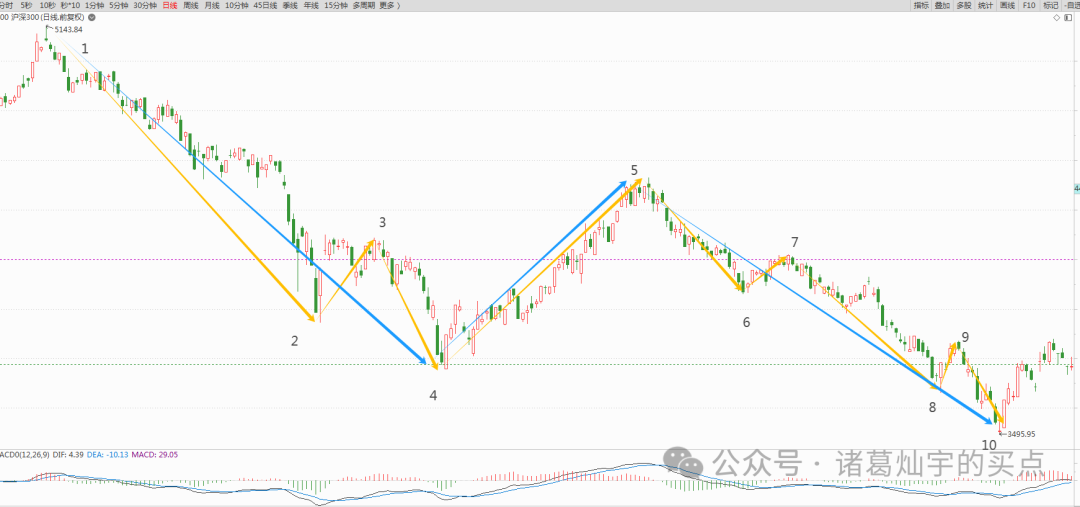
Task: Click the diamond icon at chart top-right
Action: pos(1058,18)
